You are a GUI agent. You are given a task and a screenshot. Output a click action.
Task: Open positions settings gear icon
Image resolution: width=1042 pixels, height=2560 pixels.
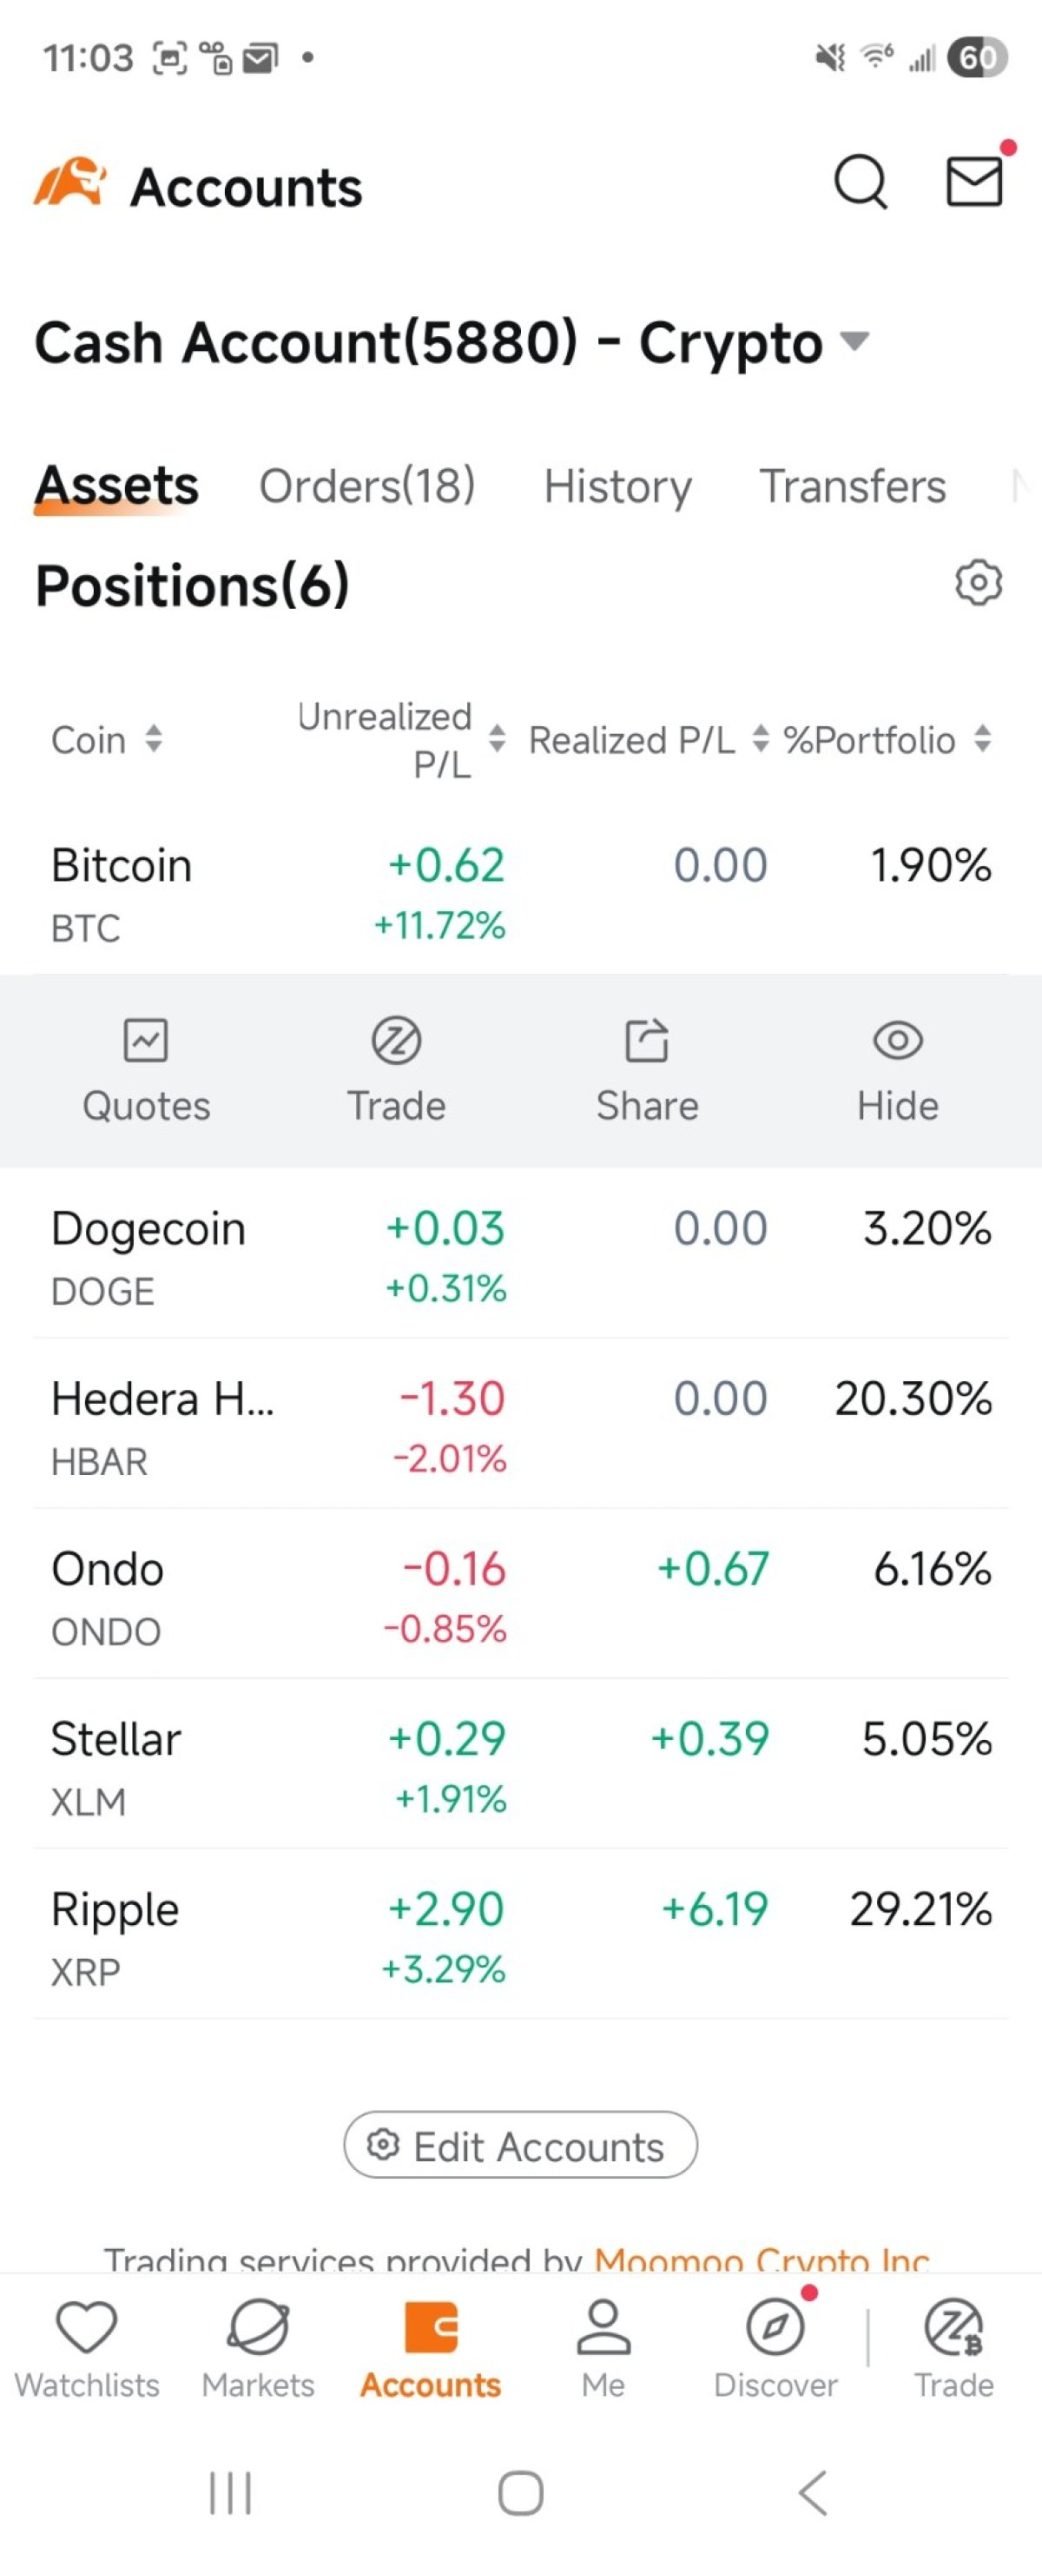point(978,582)
